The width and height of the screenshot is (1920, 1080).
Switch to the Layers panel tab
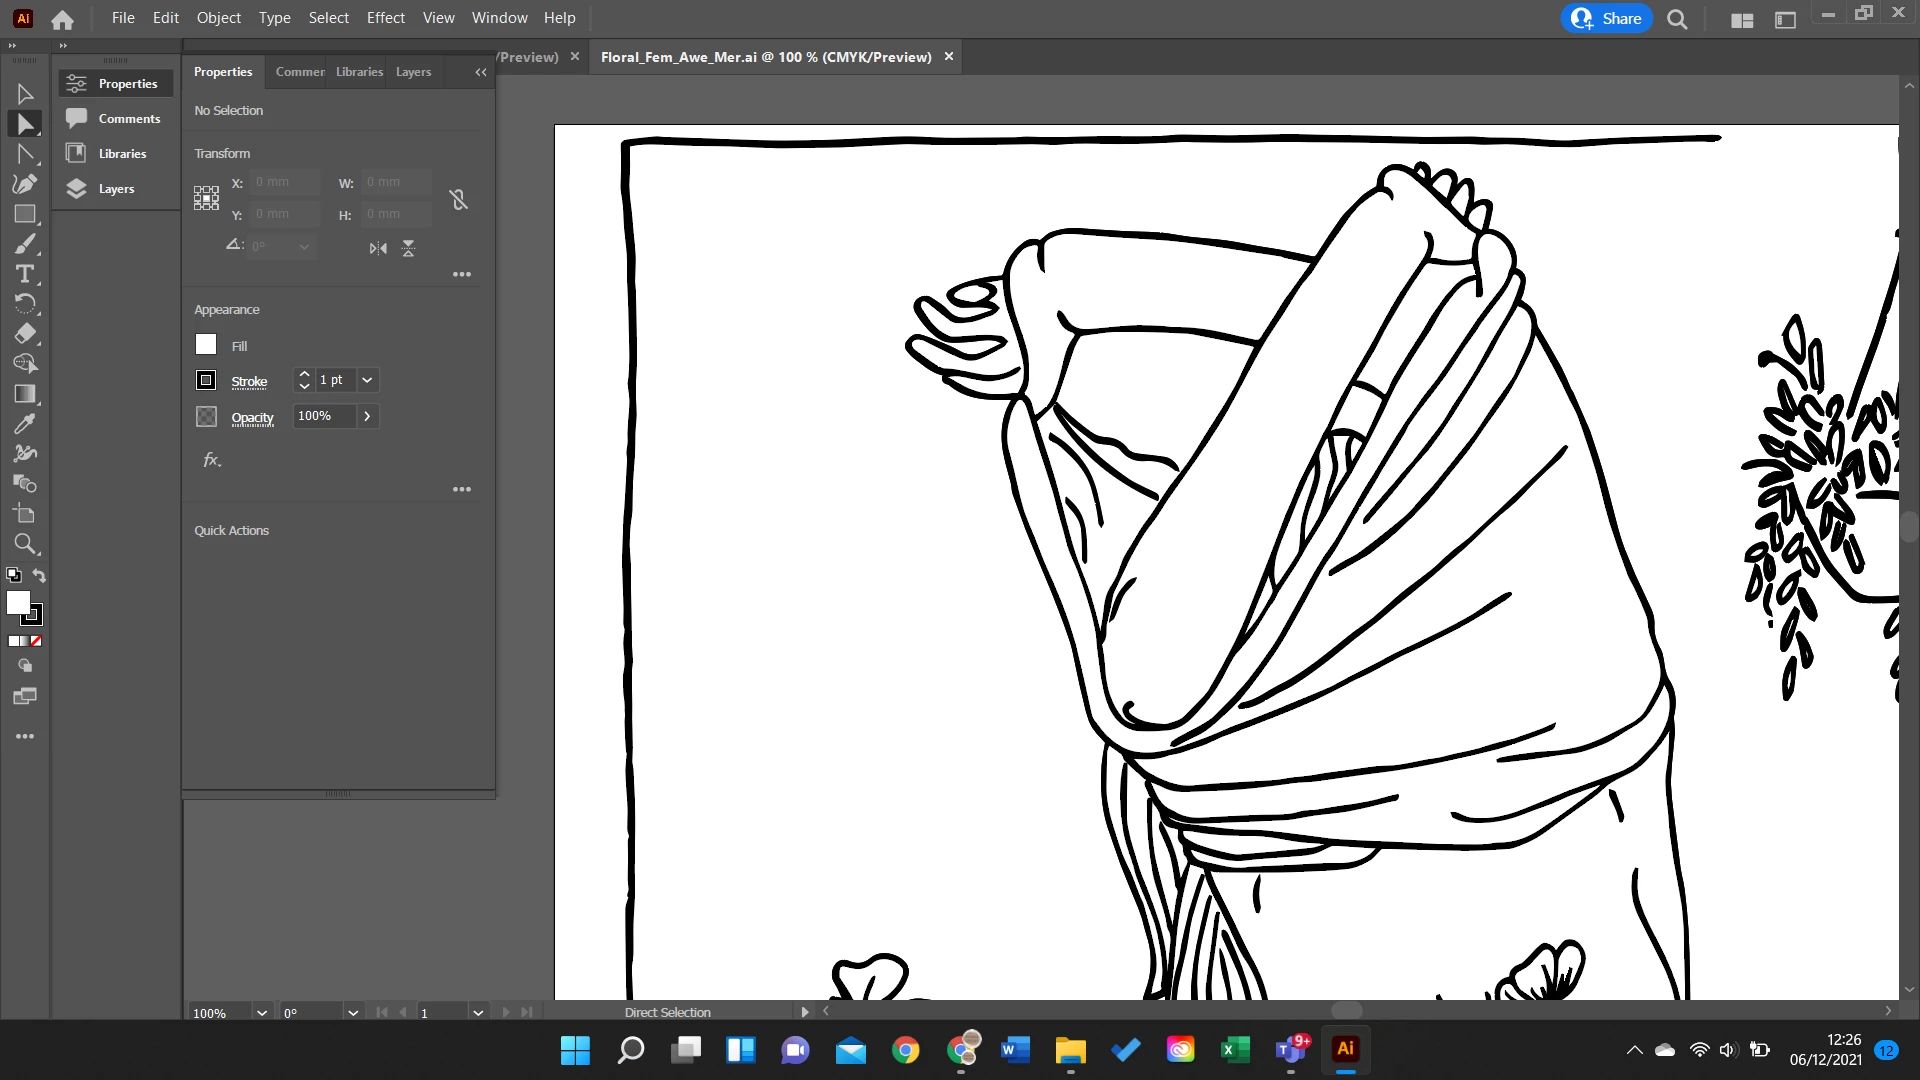413,72
